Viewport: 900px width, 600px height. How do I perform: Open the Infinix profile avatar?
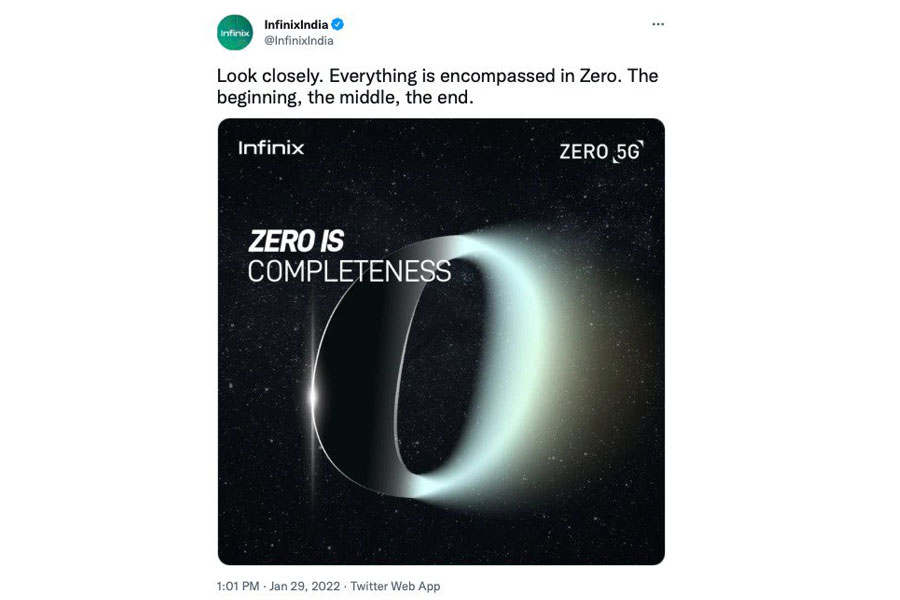(x=235, y=32)
